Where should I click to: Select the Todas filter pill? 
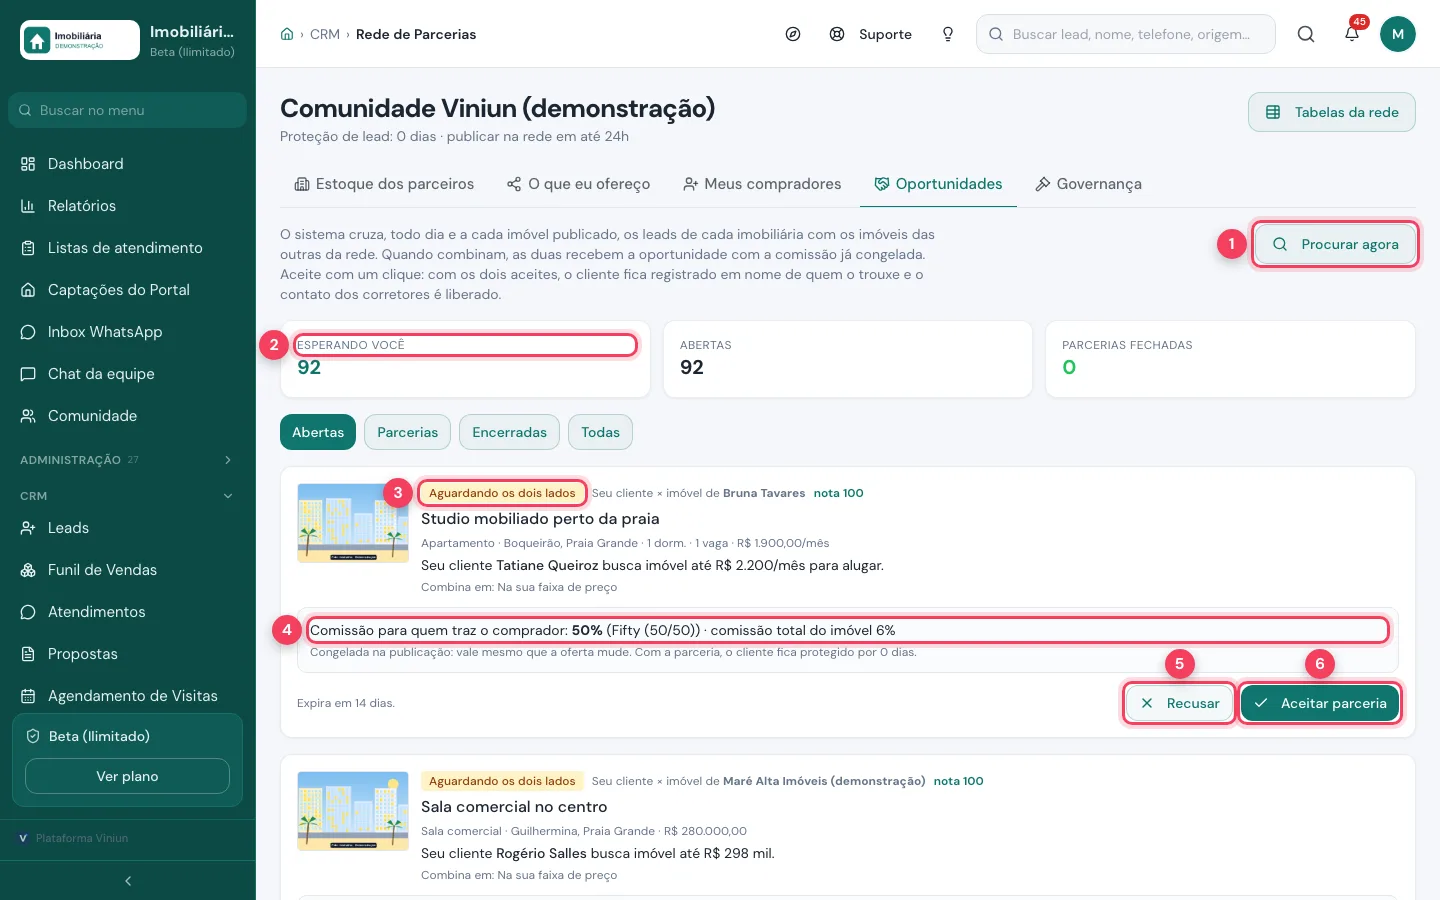click(x=600, y=432)
